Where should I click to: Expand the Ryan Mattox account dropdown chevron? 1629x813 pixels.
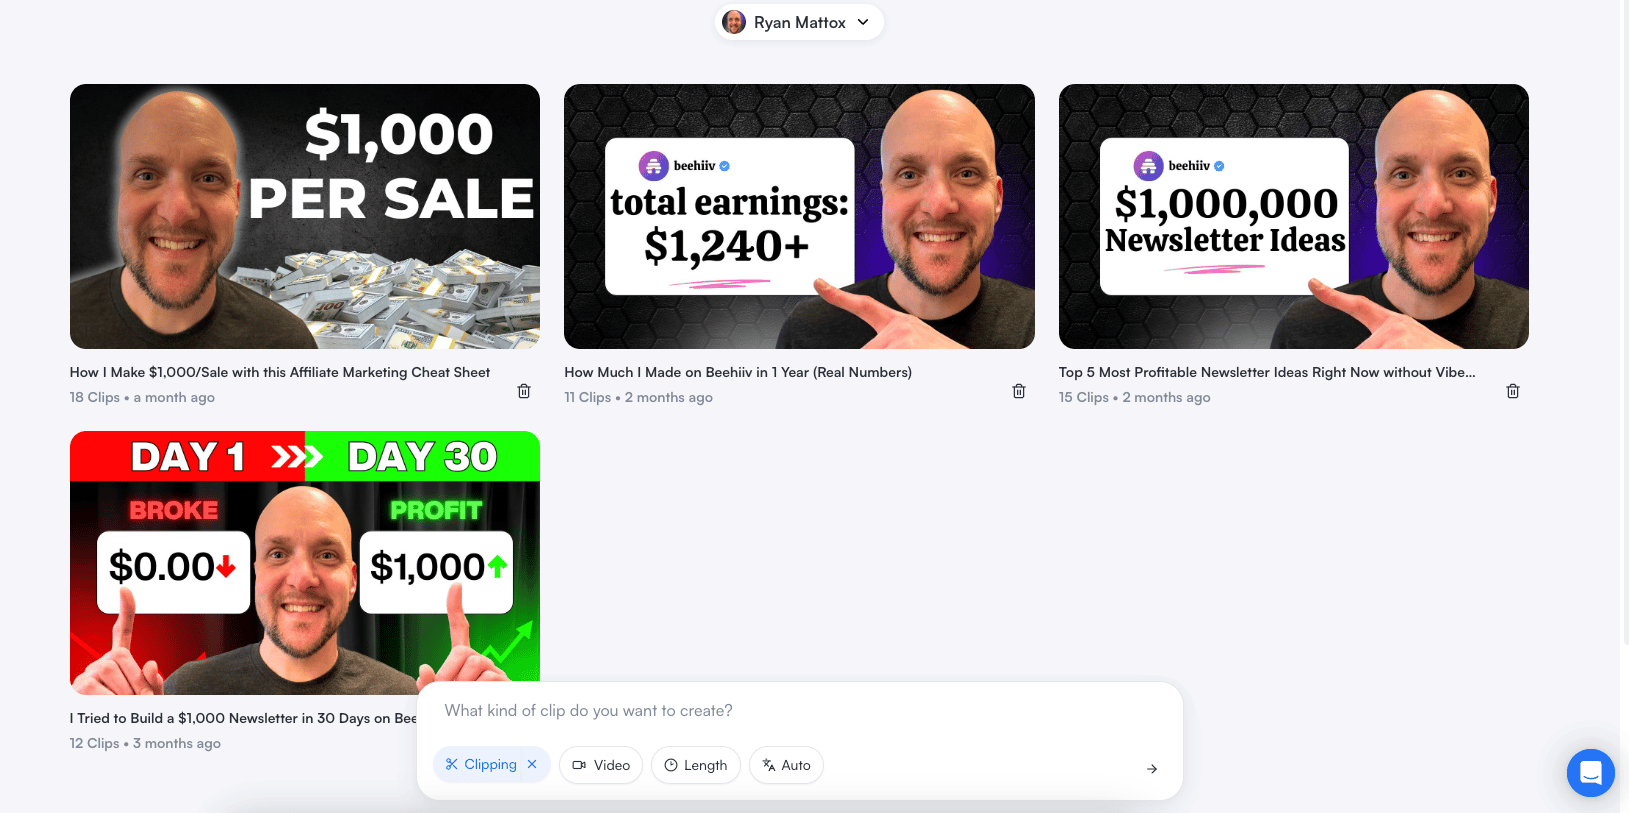[x=863, y=22]
